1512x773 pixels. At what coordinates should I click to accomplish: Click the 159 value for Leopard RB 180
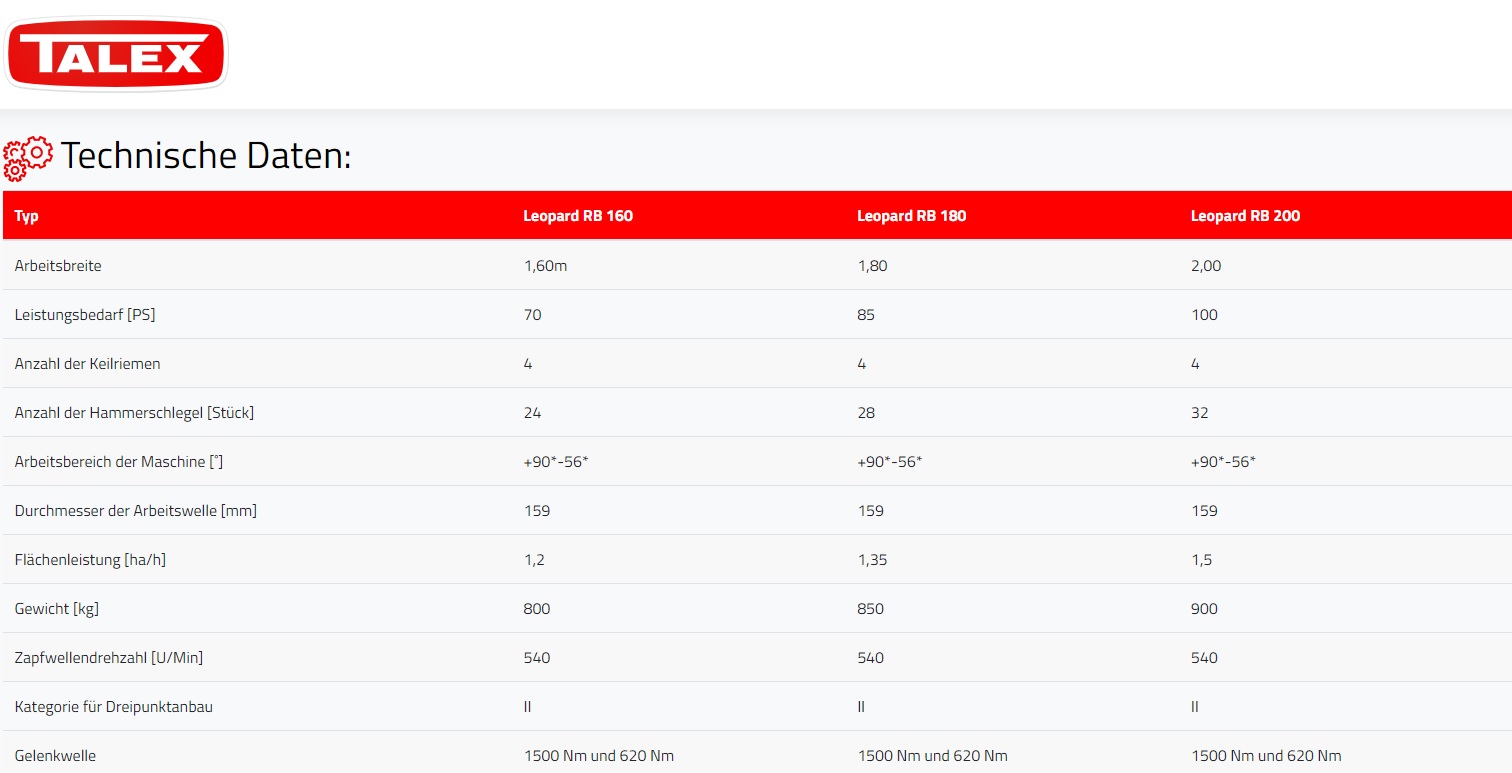click(871, 511)
